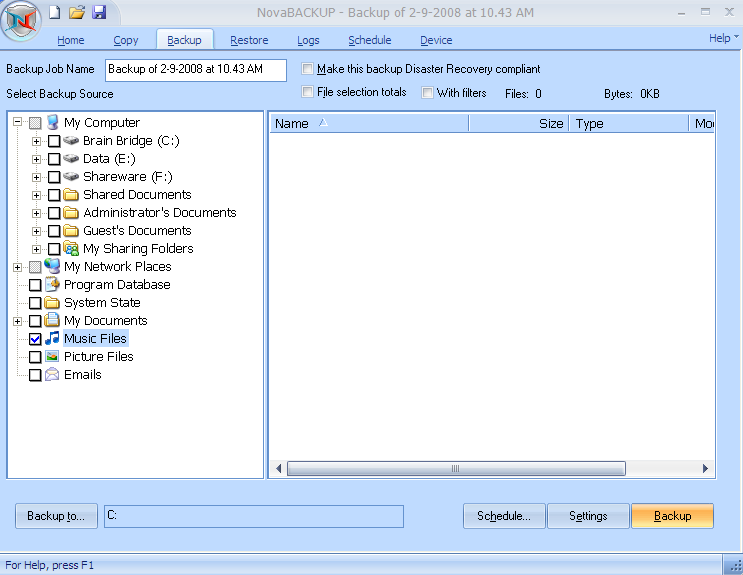Uncheck the Music Files checkbox
743x575 pixels.
point(35,339)
